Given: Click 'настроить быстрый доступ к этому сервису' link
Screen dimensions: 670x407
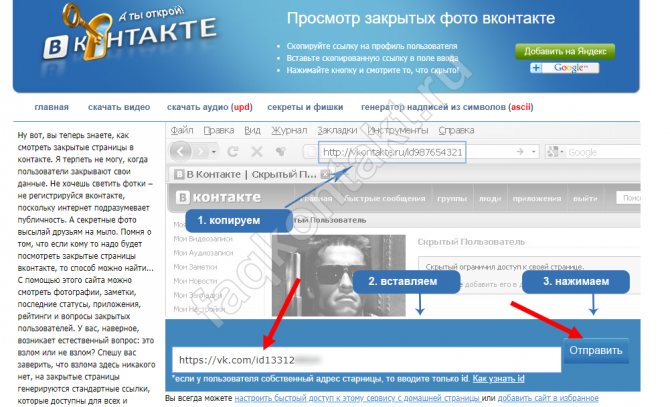Looking at the screenshot, I should tap(357, 398).
